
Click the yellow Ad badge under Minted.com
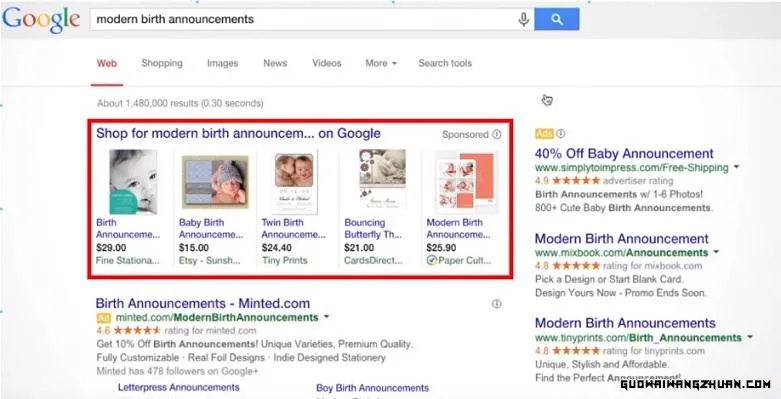[104, 318]
